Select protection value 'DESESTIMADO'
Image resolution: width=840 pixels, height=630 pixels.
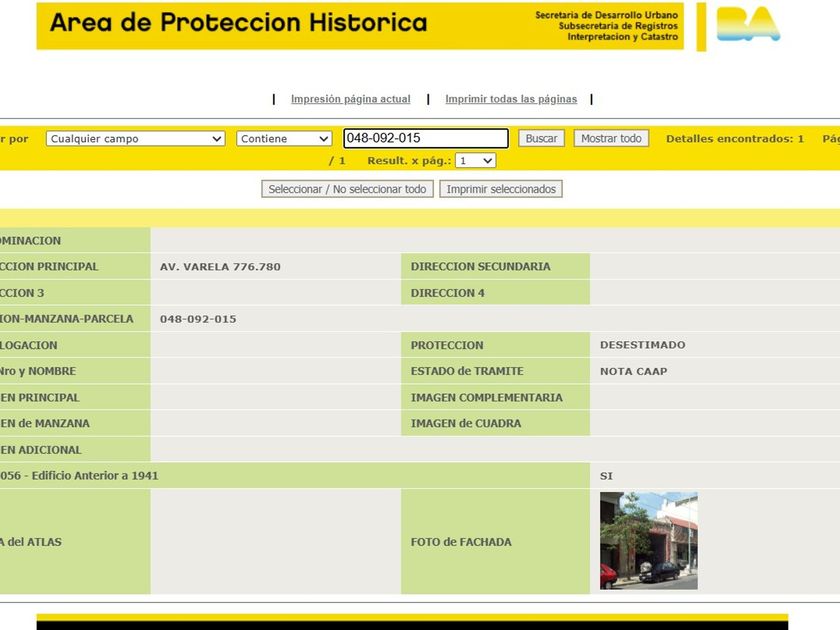642,345
